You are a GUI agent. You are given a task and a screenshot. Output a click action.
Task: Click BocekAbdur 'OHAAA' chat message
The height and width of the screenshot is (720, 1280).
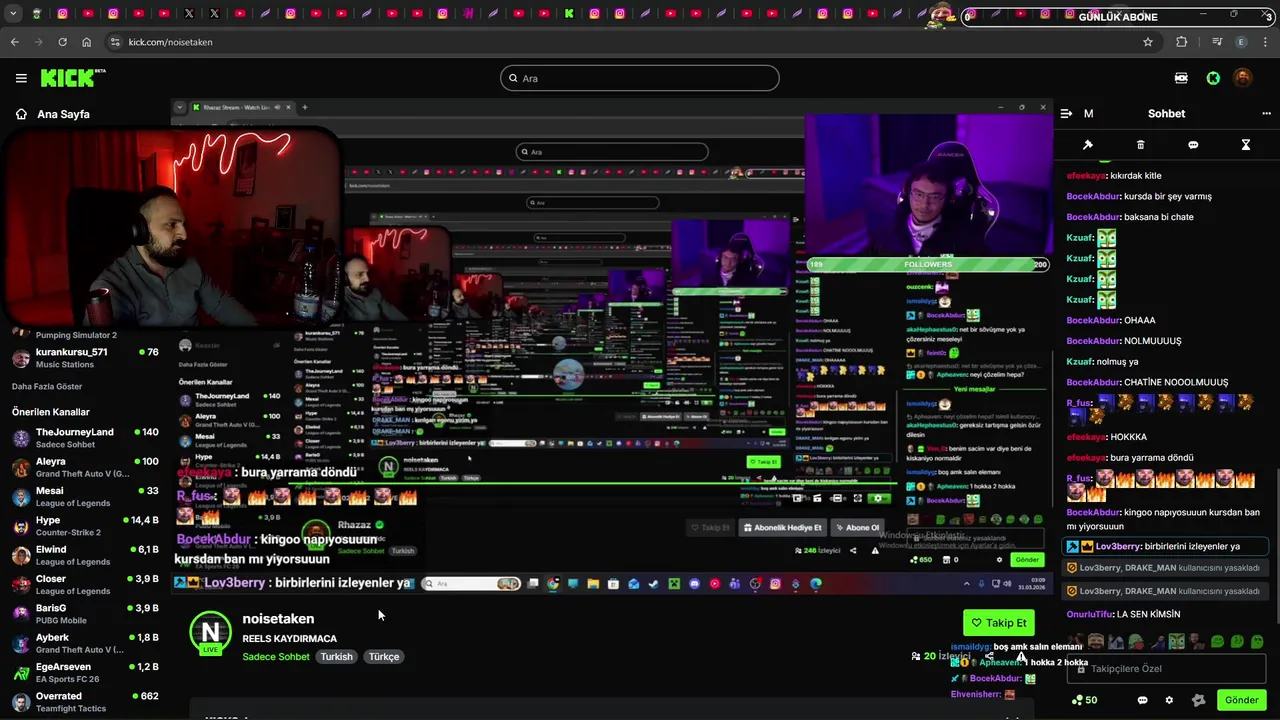(x=1110, y=320)
